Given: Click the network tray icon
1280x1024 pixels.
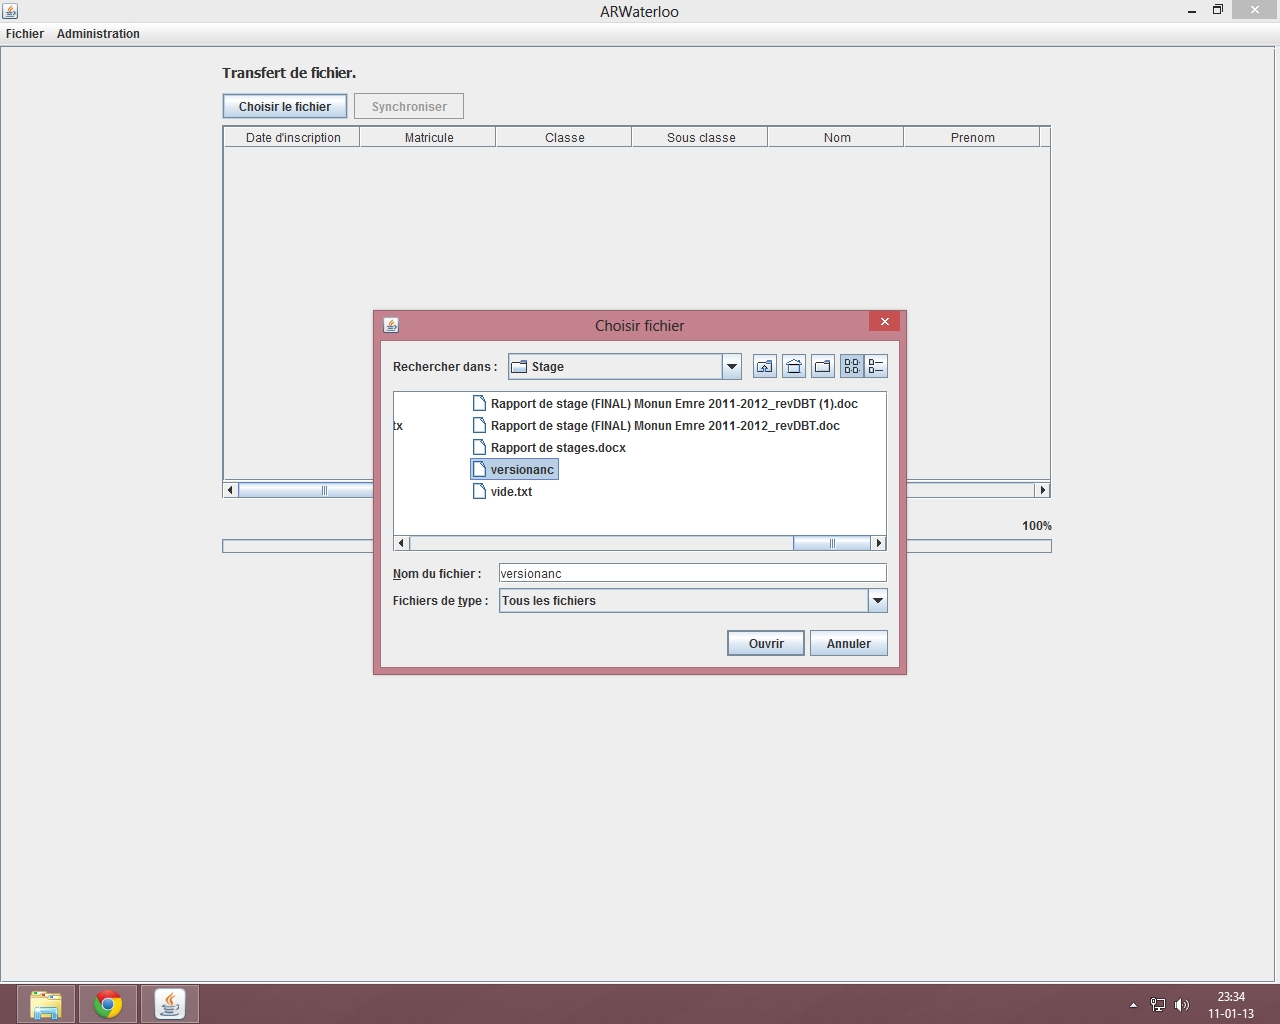Looking at the screenshot, I should click(1158, 1005).
